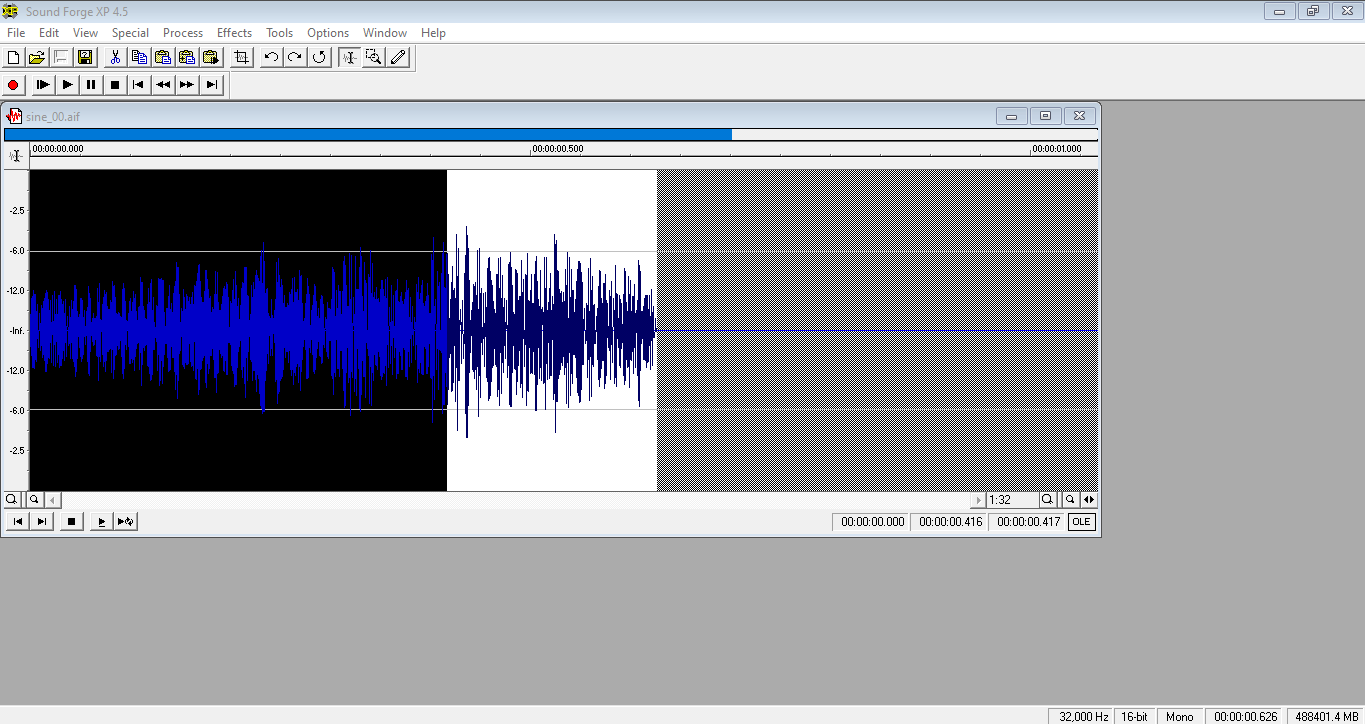Click the 00:00:00.500 time ruler mark

tap(558, 149)
